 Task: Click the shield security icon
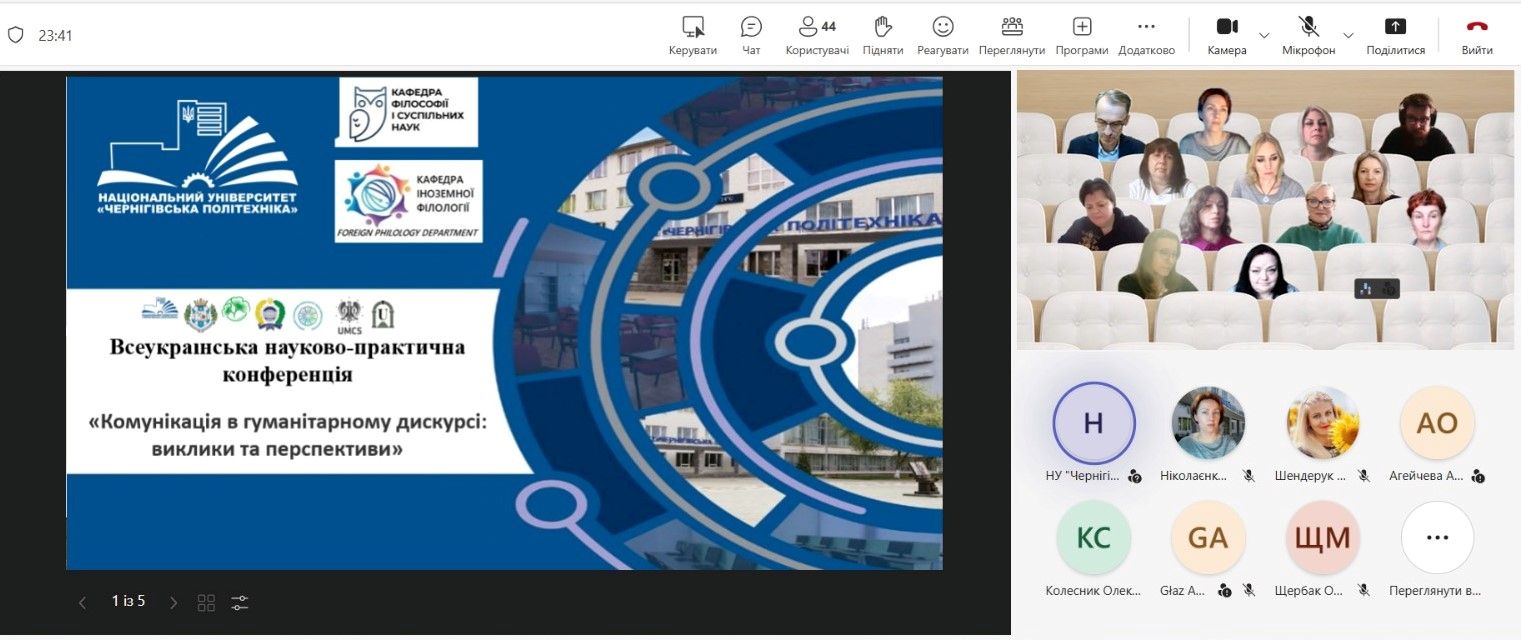click(15, 35)
